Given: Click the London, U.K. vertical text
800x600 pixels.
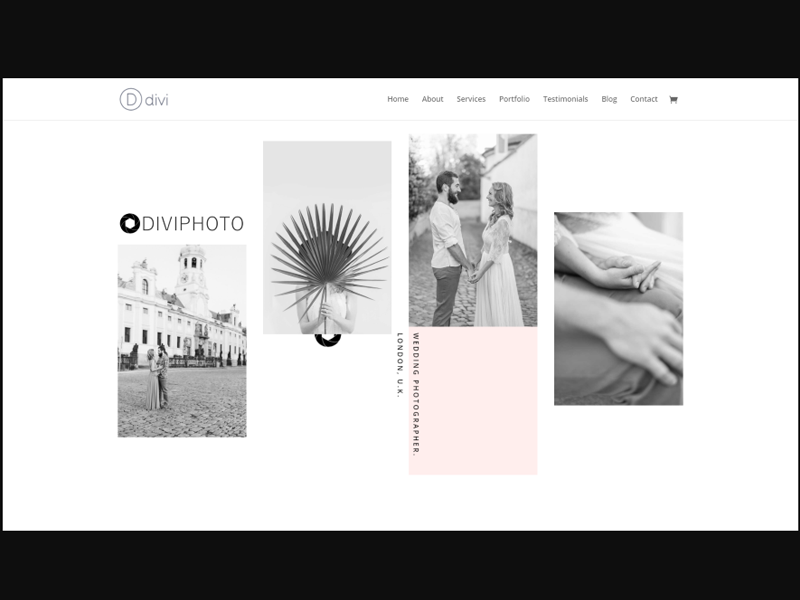Looking at the screenshot, I should coord(400,365).
